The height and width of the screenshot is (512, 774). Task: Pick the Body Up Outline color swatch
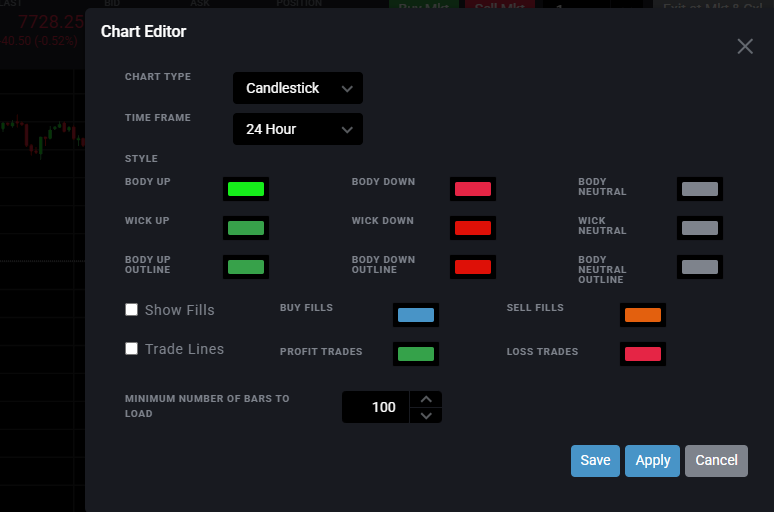click(x=246, y=267)
